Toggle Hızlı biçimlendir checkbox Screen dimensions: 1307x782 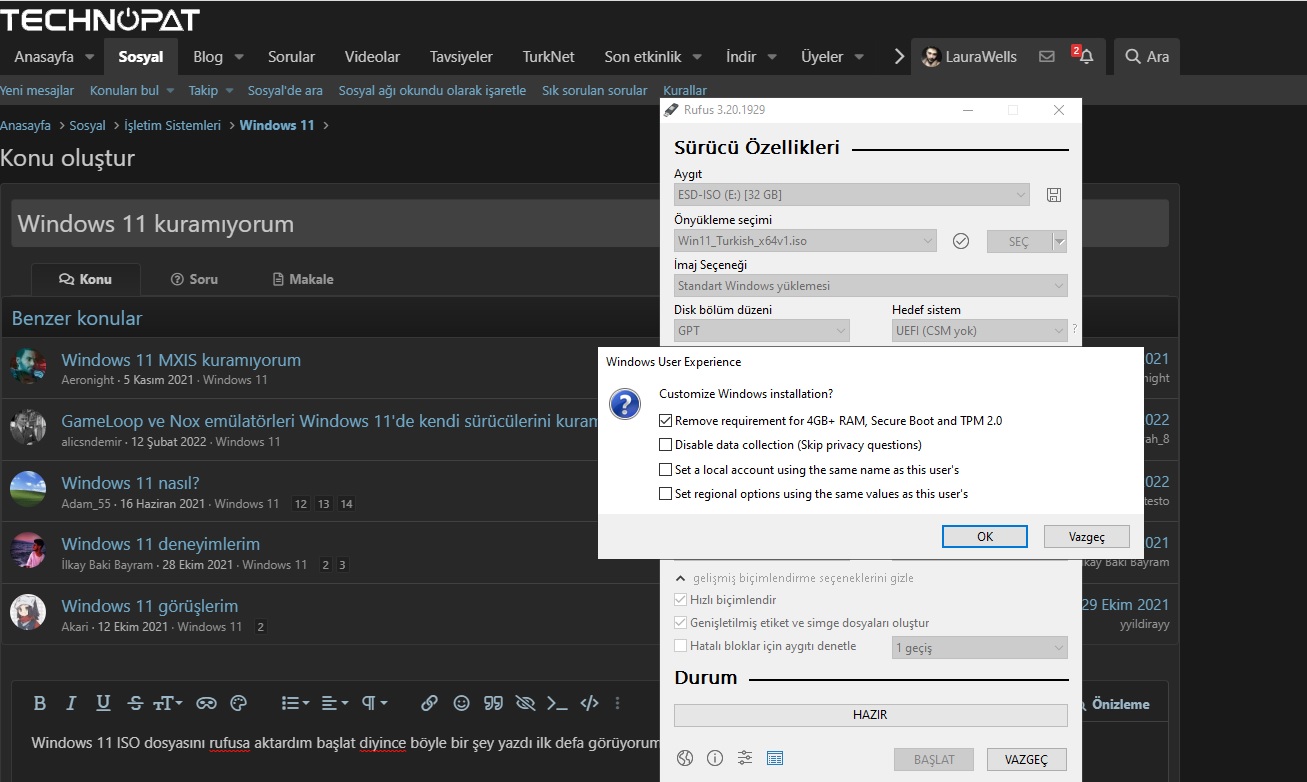[681, 600]
